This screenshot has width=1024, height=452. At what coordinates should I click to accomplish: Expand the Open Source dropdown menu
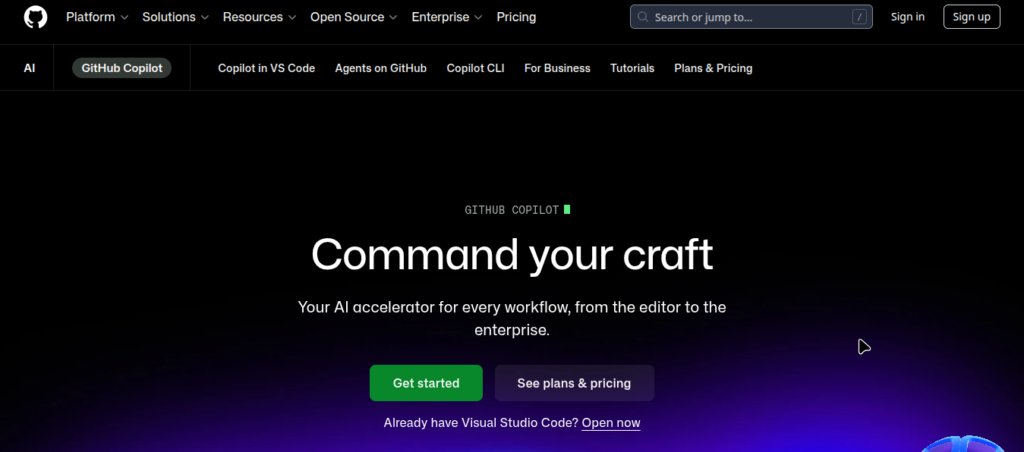coord(353,17)
